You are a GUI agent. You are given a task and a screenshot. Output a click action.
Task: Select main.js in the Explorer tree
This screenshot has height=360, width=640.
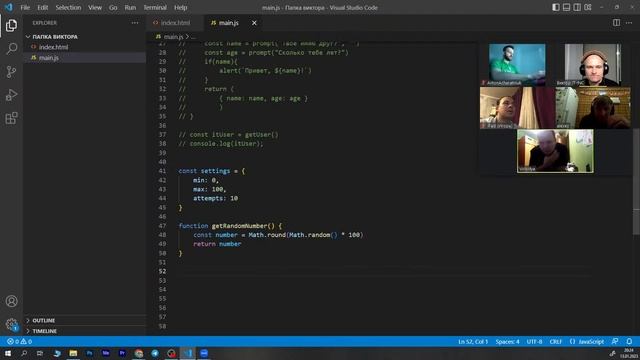84,58
